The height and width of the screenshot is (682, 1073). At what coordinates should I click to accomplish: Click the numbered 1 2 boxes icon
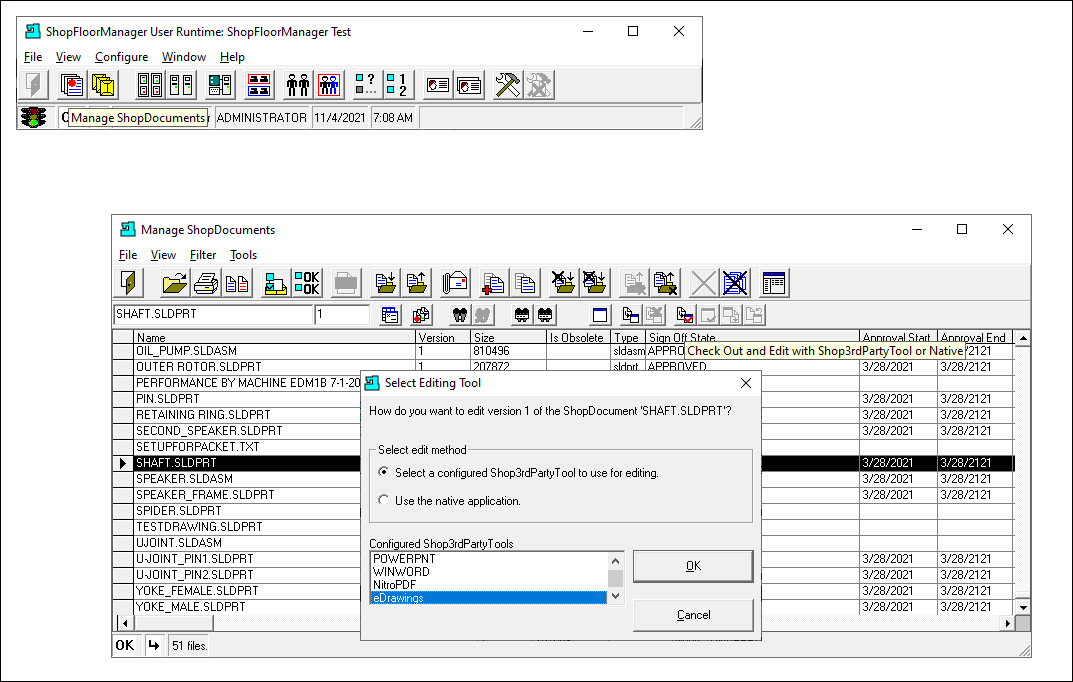[397, 85]
